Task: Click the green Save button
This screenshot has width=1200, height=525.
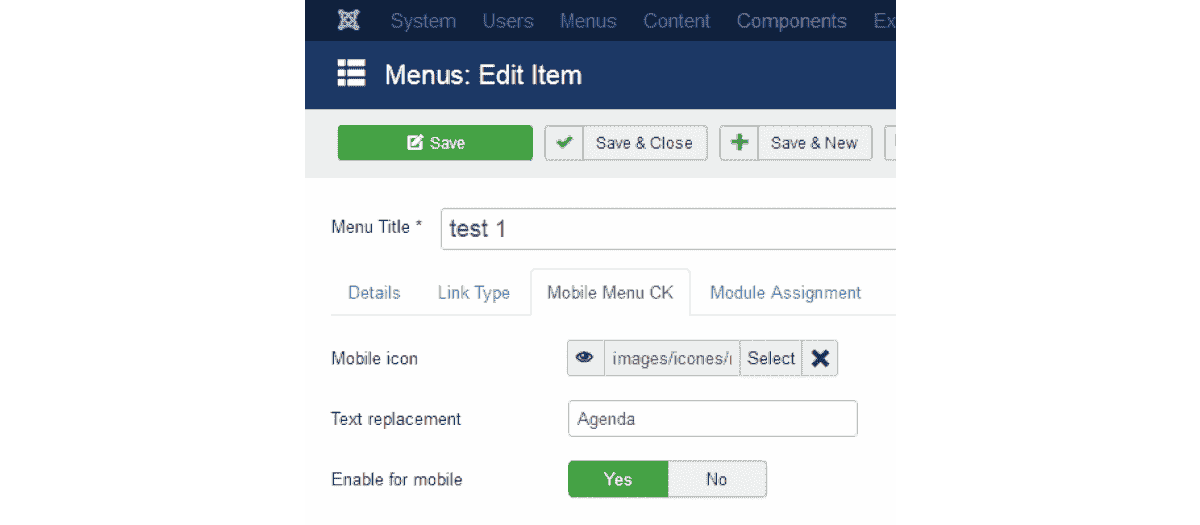Action: 435,143
